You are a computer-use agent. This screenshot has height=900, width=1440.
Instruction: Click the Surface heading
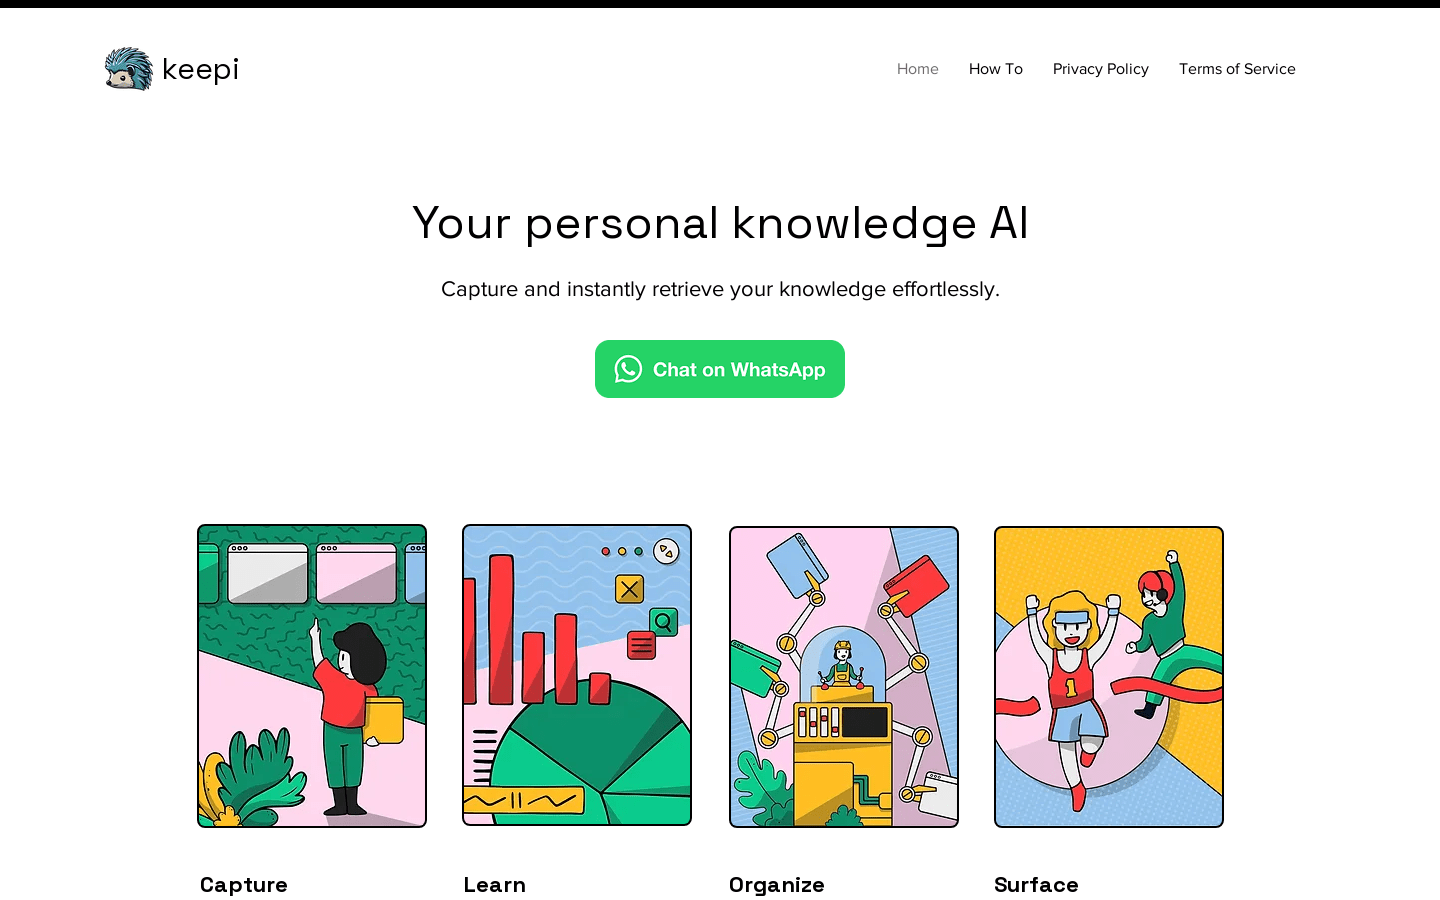click(x=1036, y=885)
